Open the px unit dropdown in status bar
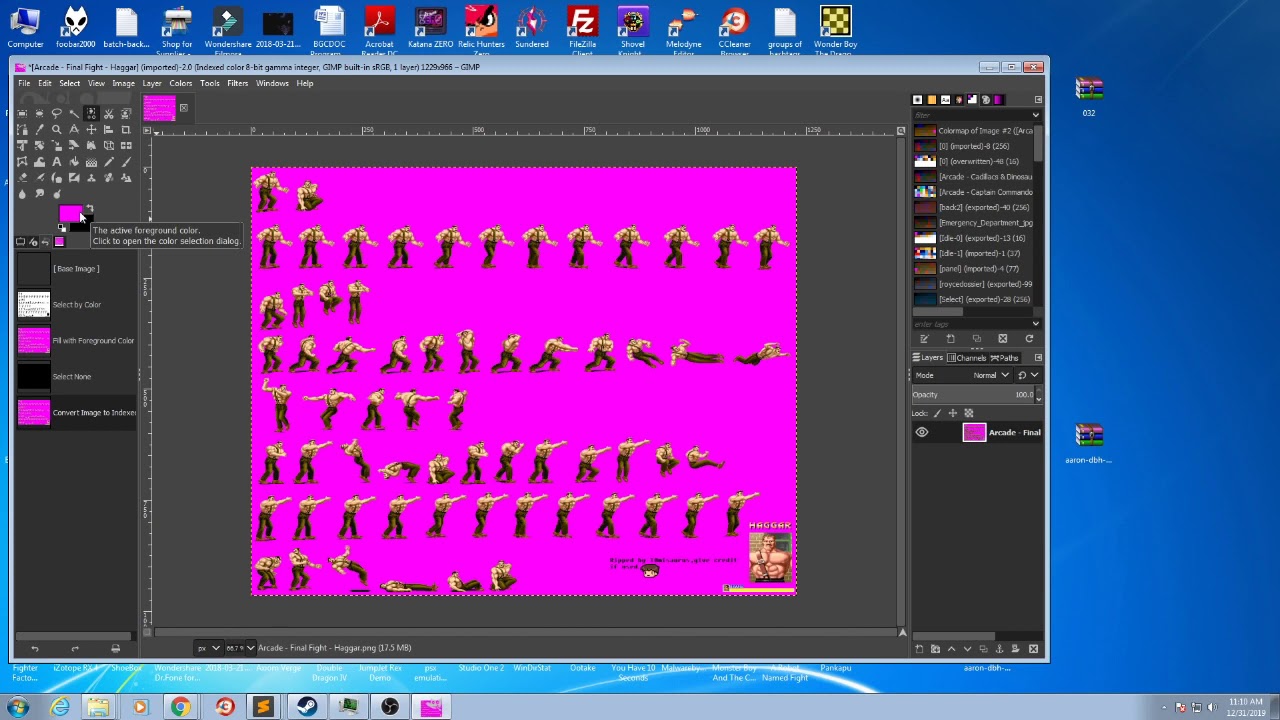This screenshot has width=1280, height=720. pos(208,648)
